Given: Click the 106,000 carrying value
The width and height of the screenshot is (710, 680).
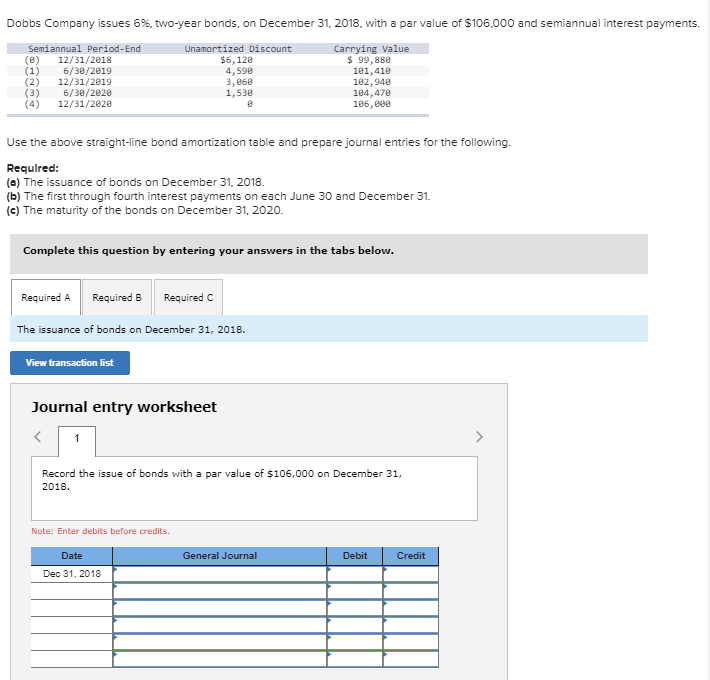Looking at the screenshot, I should click(372, 104).
